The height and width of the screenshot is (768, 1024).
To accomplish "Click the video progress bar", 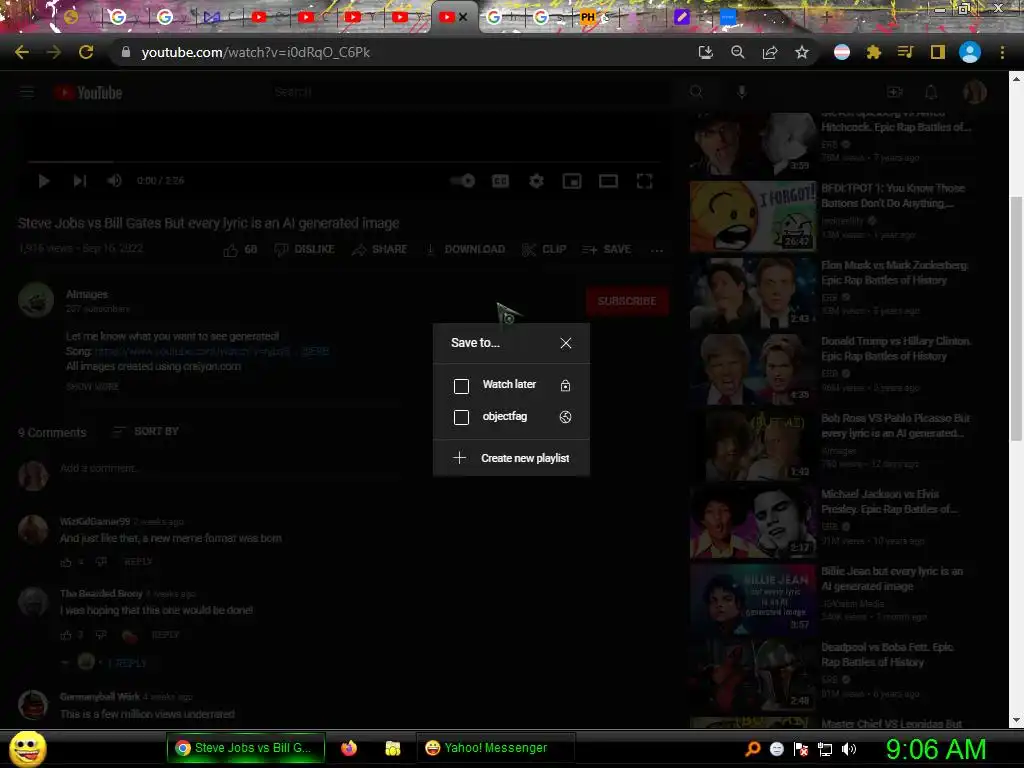I will 344,161.
